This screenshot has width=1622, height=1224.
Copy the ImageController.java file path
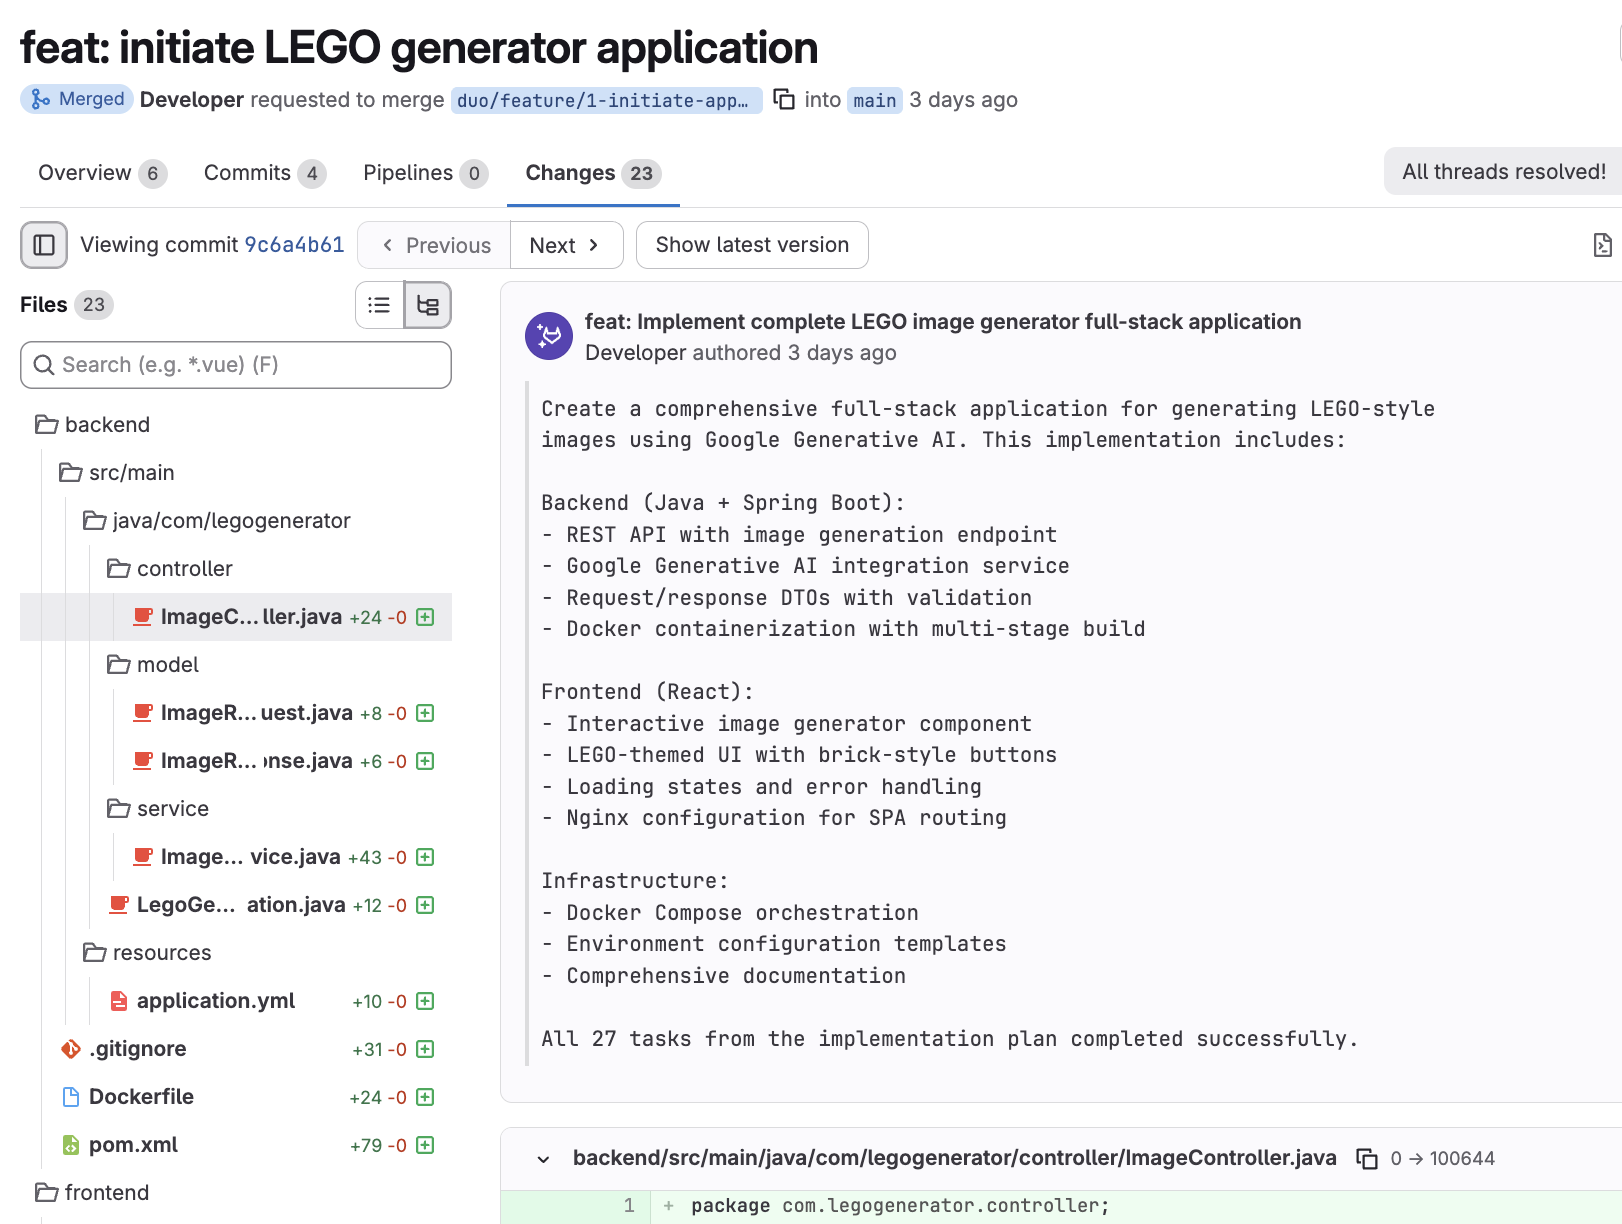point(1366,1158)
